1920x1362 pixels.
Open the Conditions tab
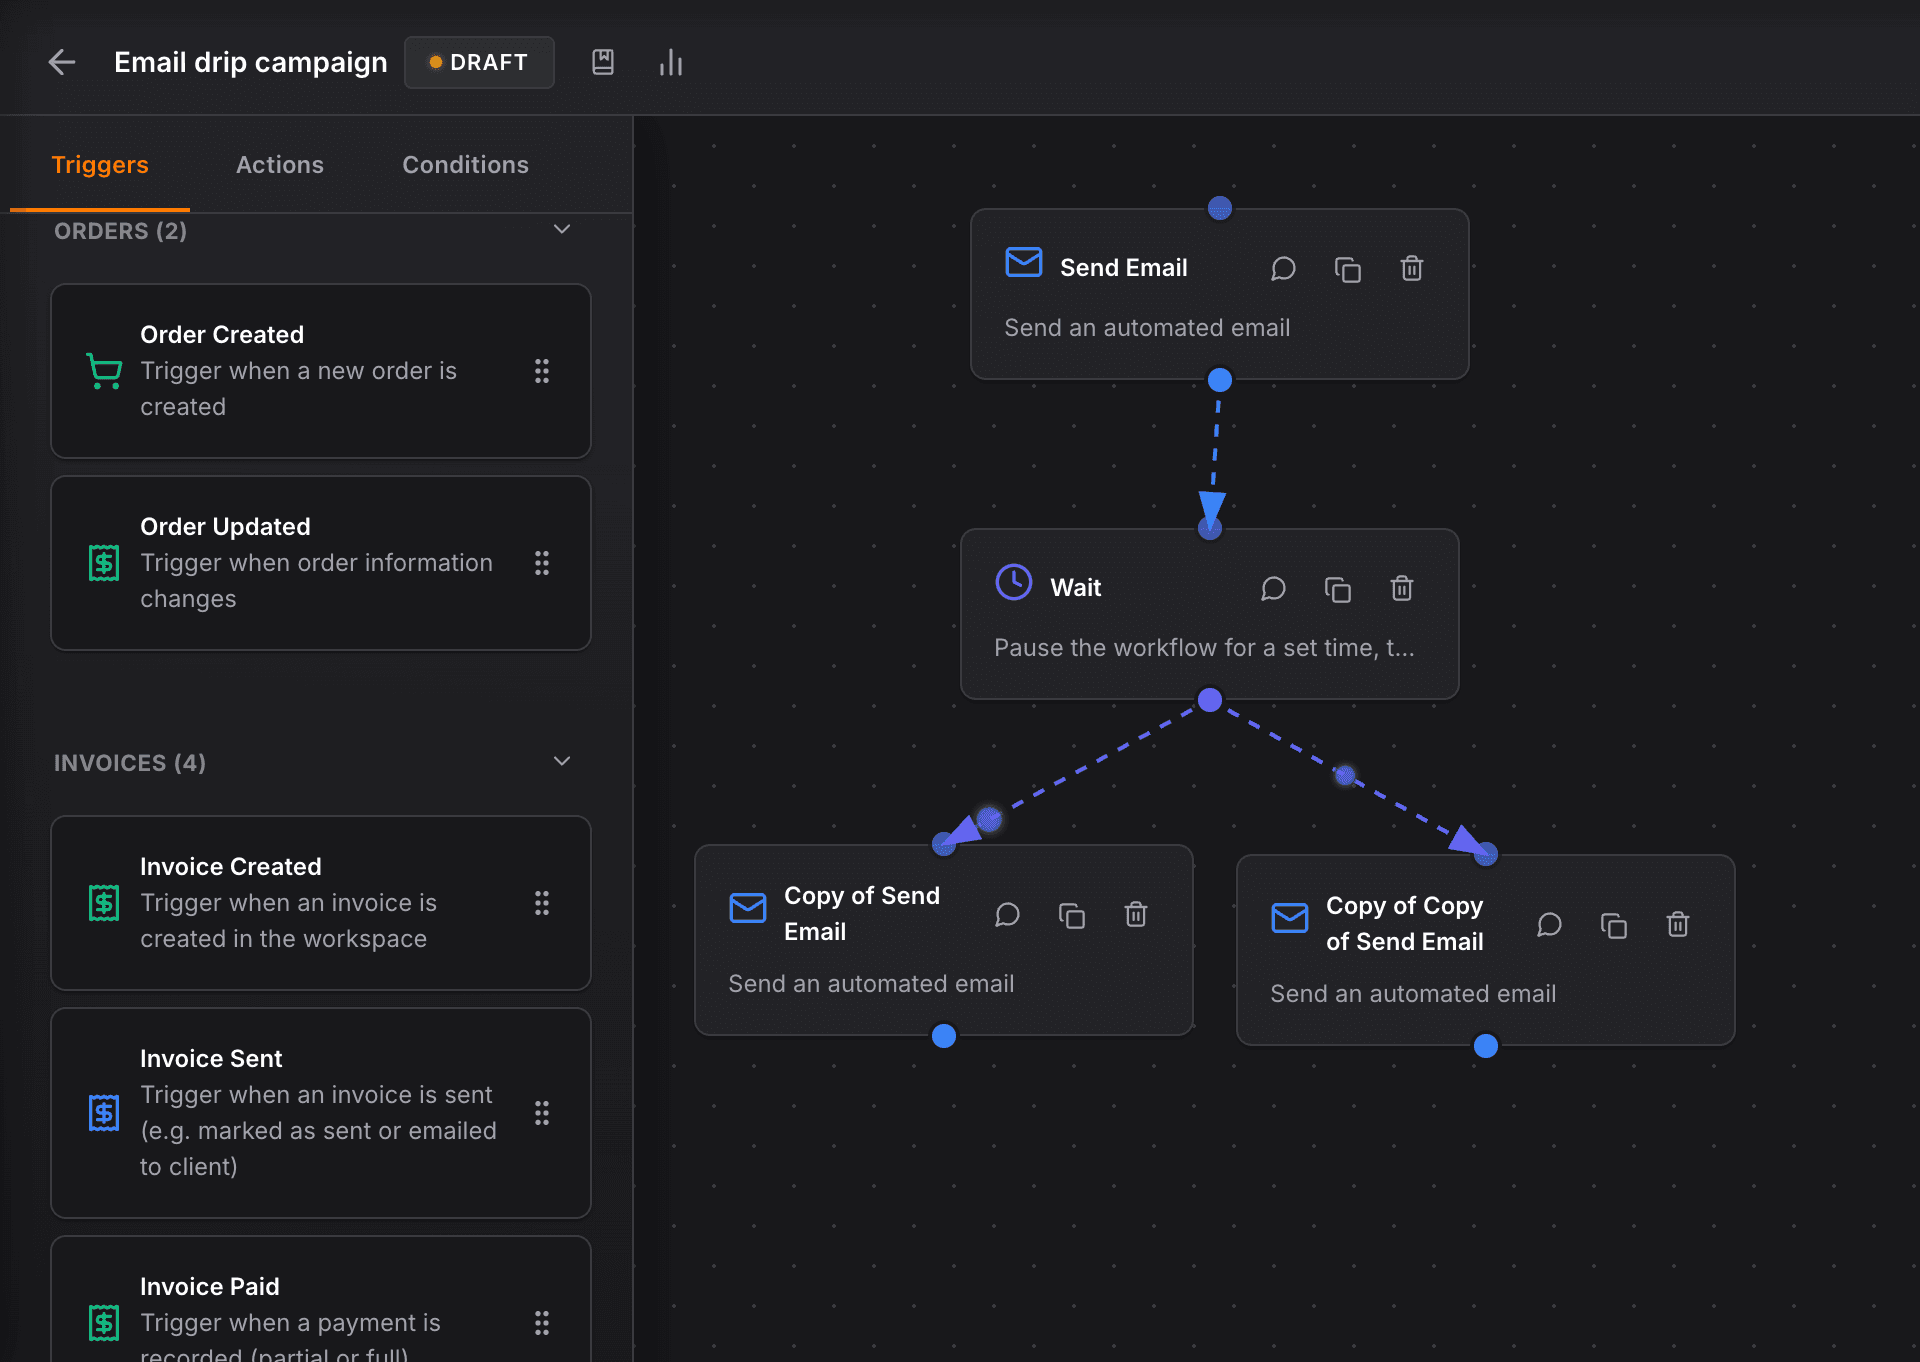pyautogui.click(x=465, y=165)
